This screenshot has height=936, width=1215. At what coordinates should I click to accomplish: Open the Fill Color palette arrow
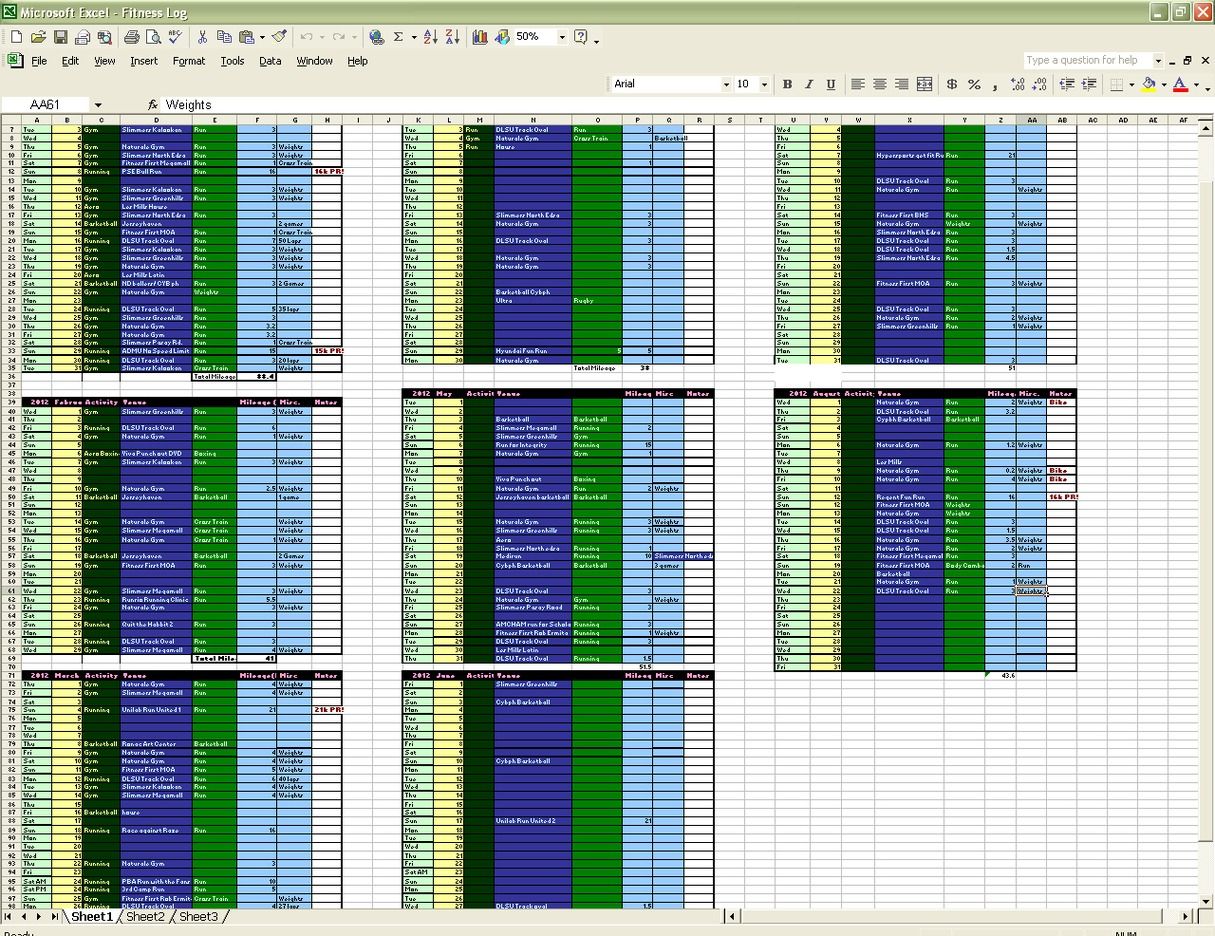[x=1164, y=85]
